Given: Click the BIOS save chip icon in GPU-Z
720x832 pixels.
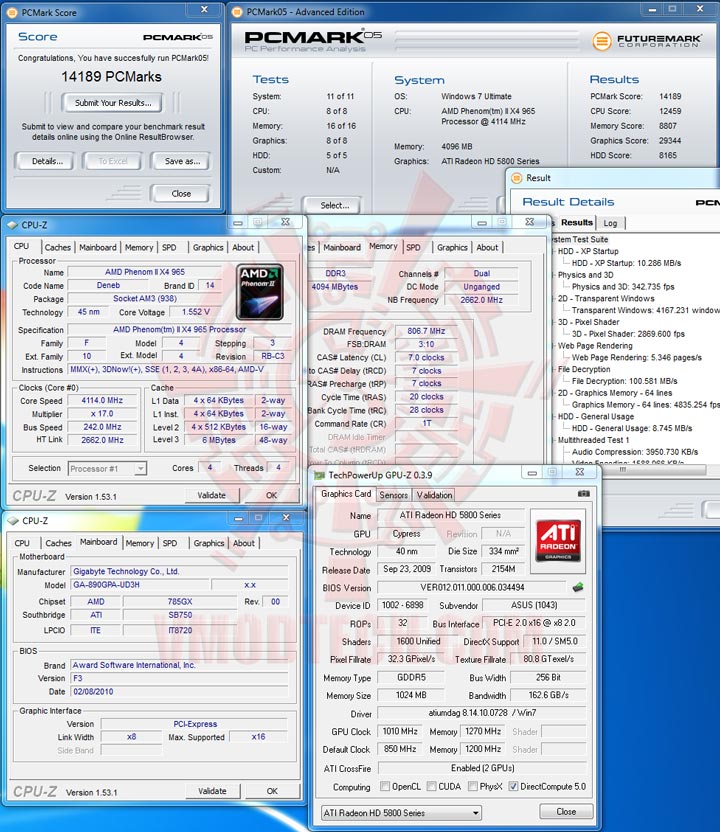Looking at the screenshot, I should pos(578,587).
